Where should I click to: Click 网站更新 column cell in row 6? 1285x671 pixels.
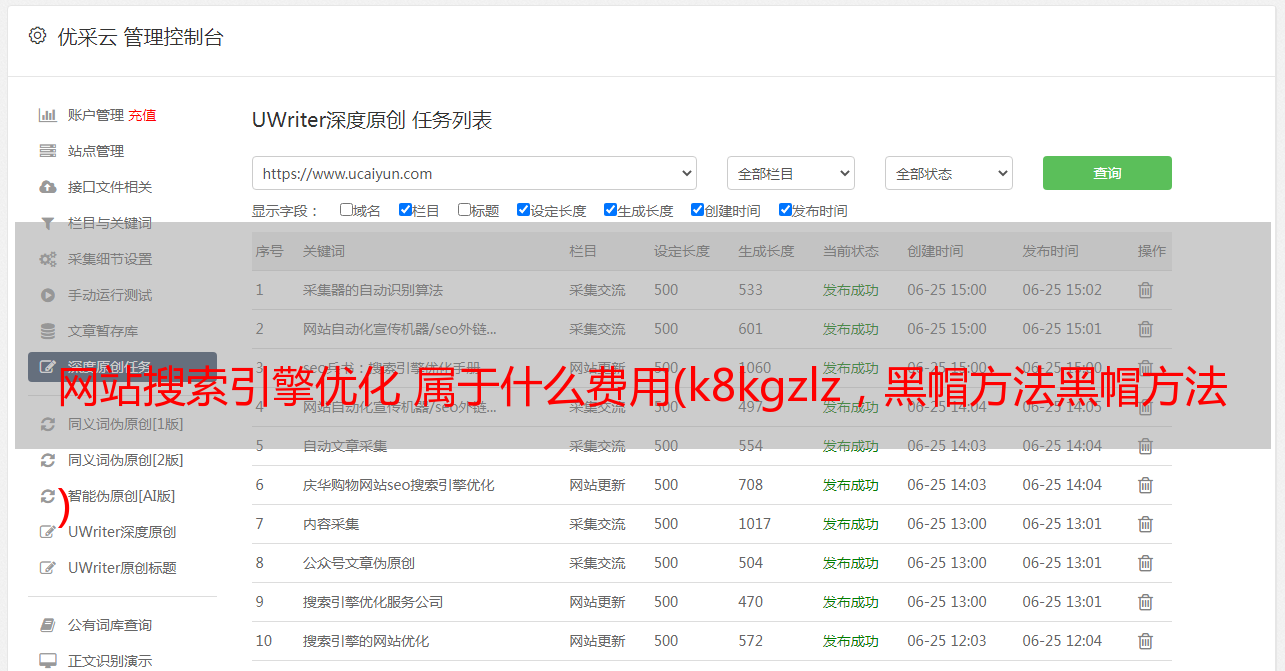coord(597,485)
